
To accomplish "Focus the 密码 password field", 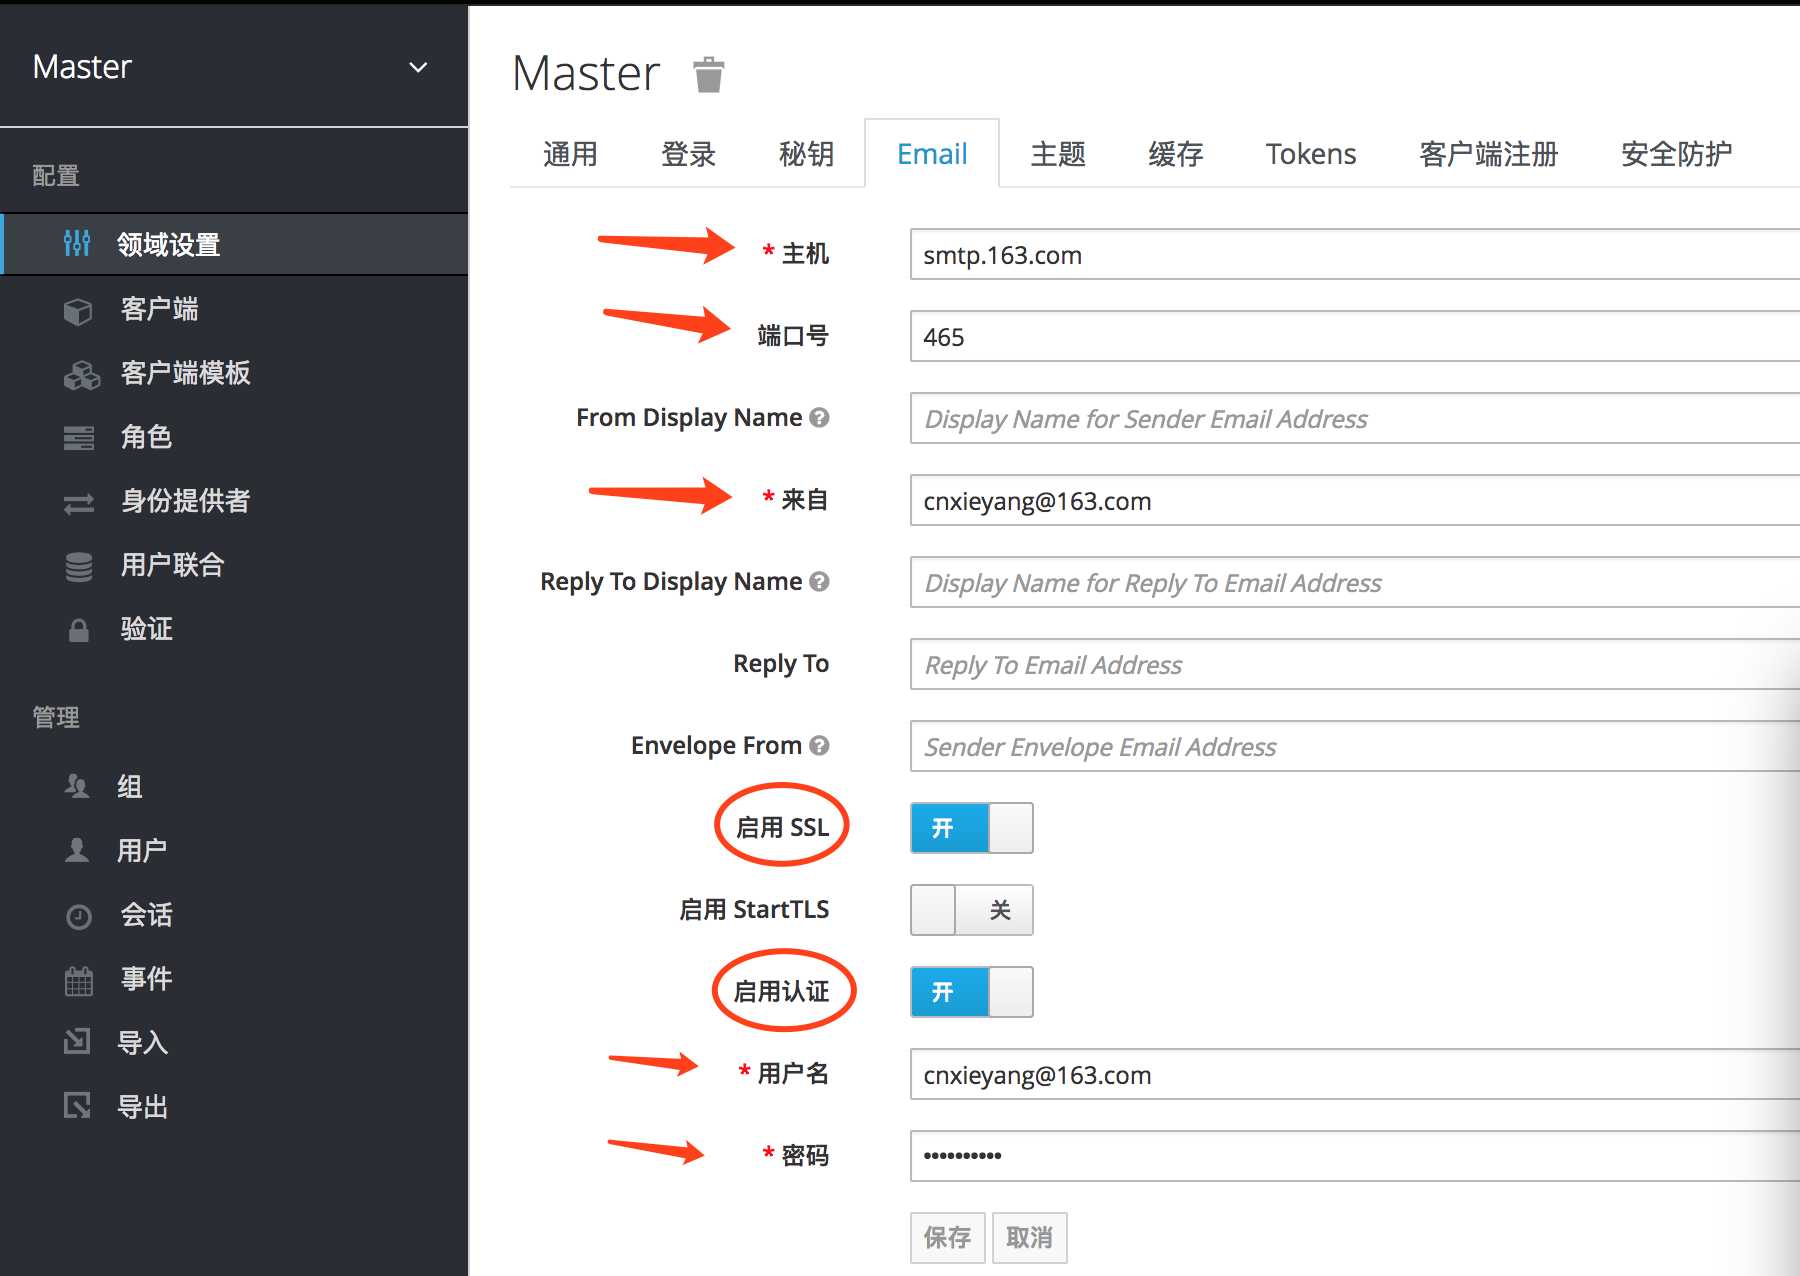I will 1355,1157.
